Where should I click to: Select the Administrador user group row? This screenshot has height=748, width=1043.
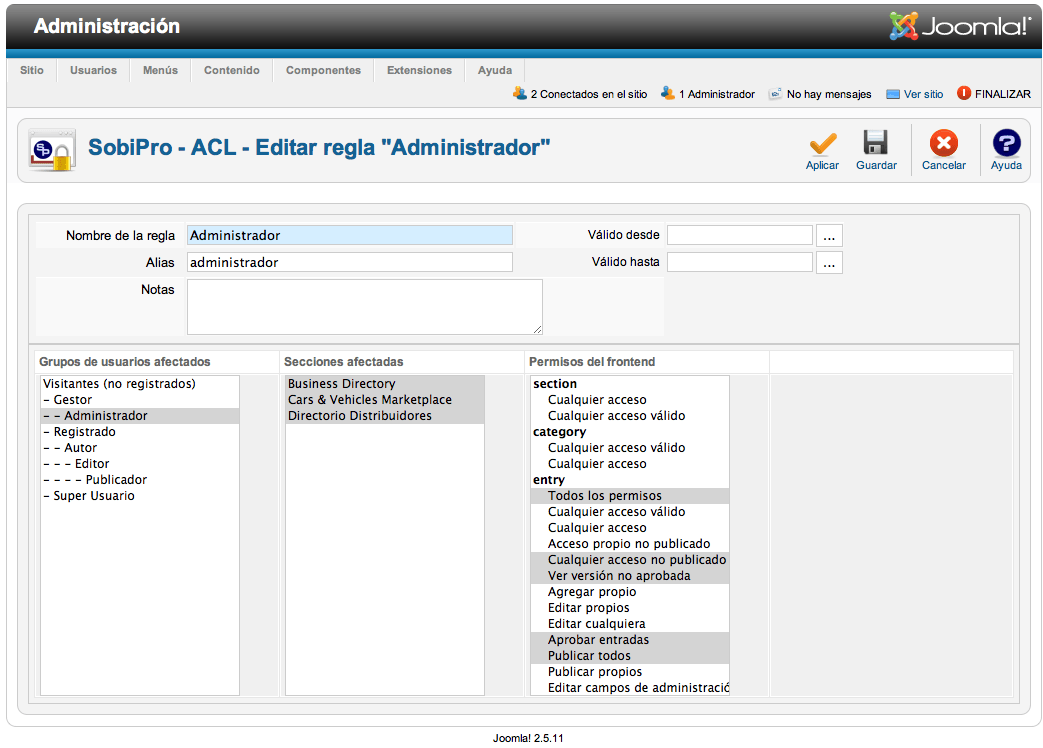140,416
